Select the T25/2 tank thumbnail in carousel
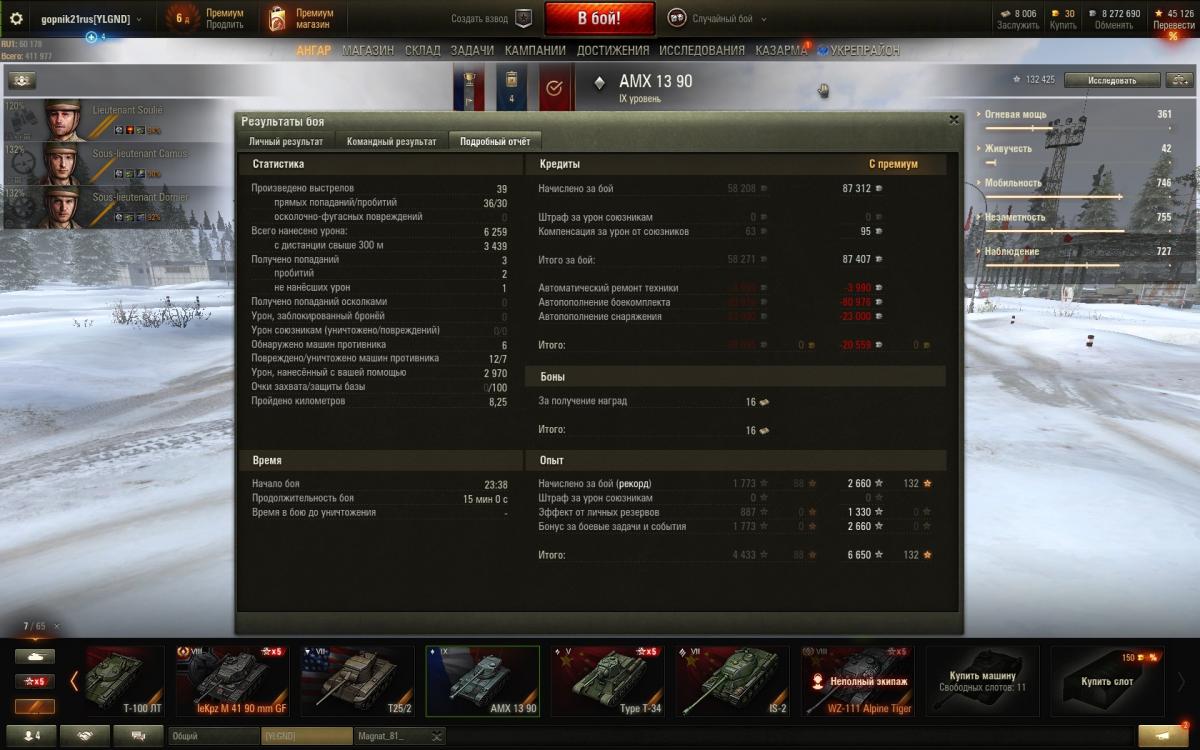This screenshot has height=750, width=1200. click(358, 681)
